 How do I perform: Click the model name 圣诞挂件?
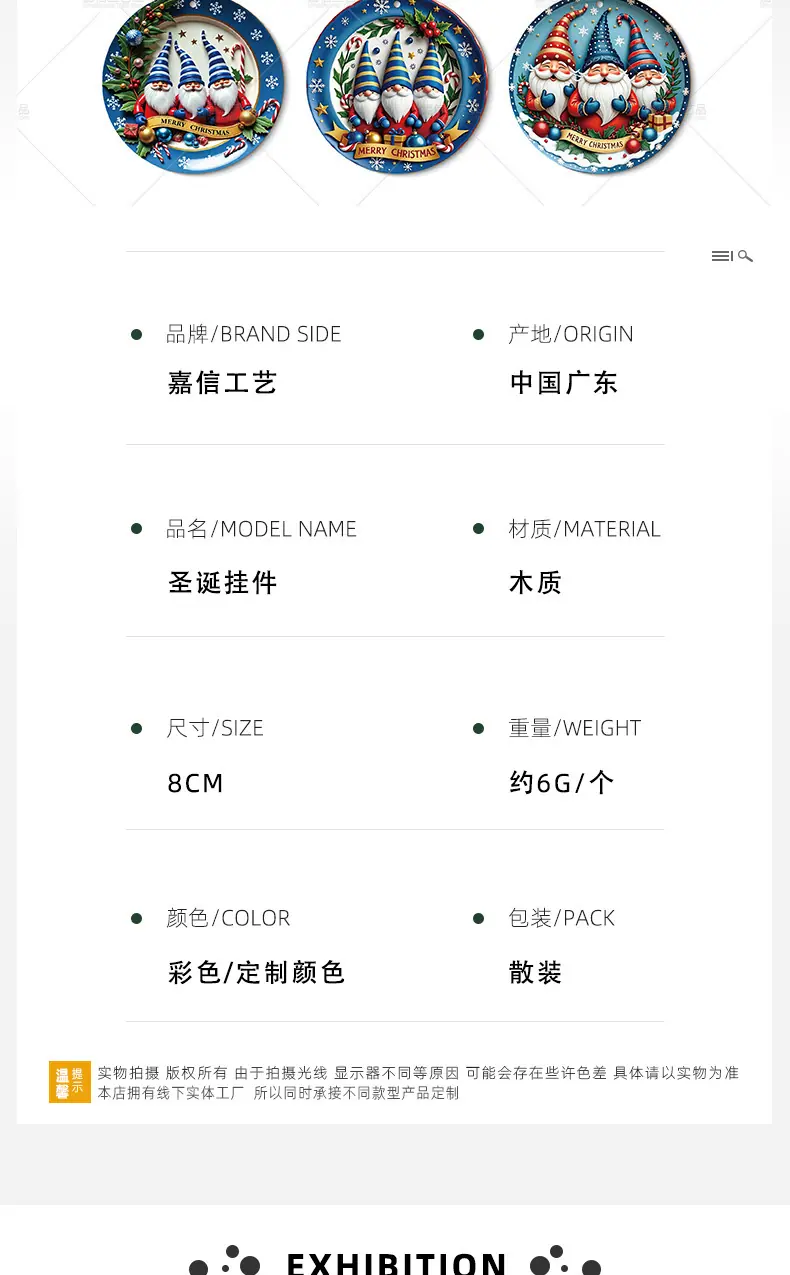222,583
